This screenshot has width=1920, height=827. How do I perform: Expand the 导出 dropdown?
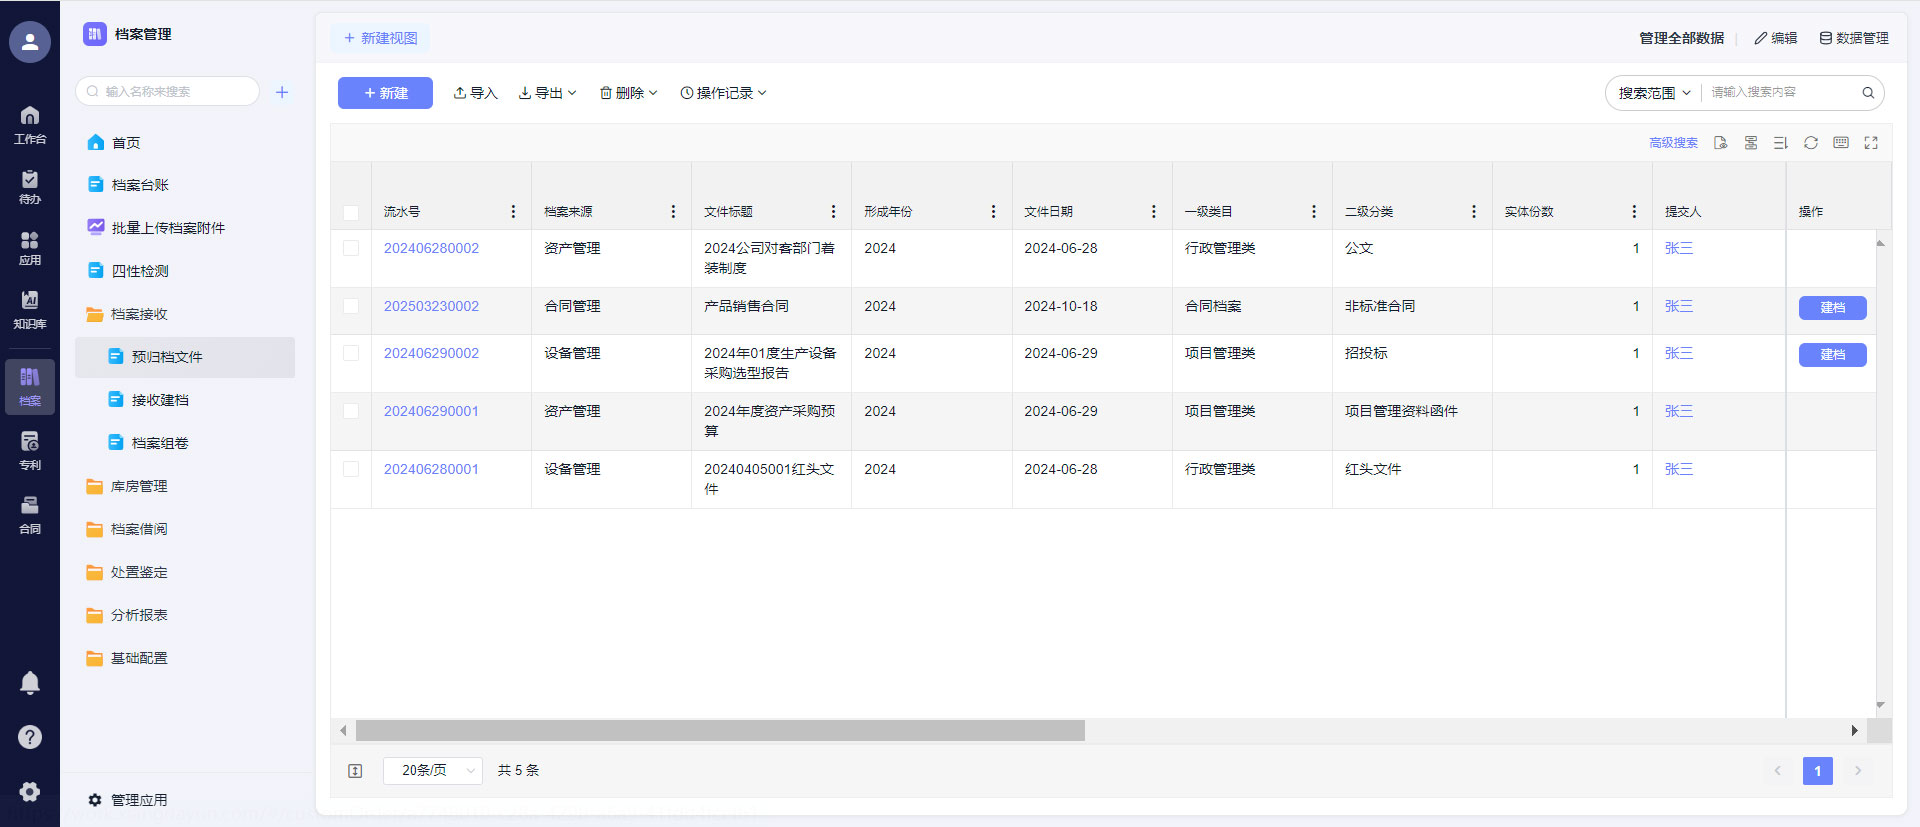tap(547, 93)
